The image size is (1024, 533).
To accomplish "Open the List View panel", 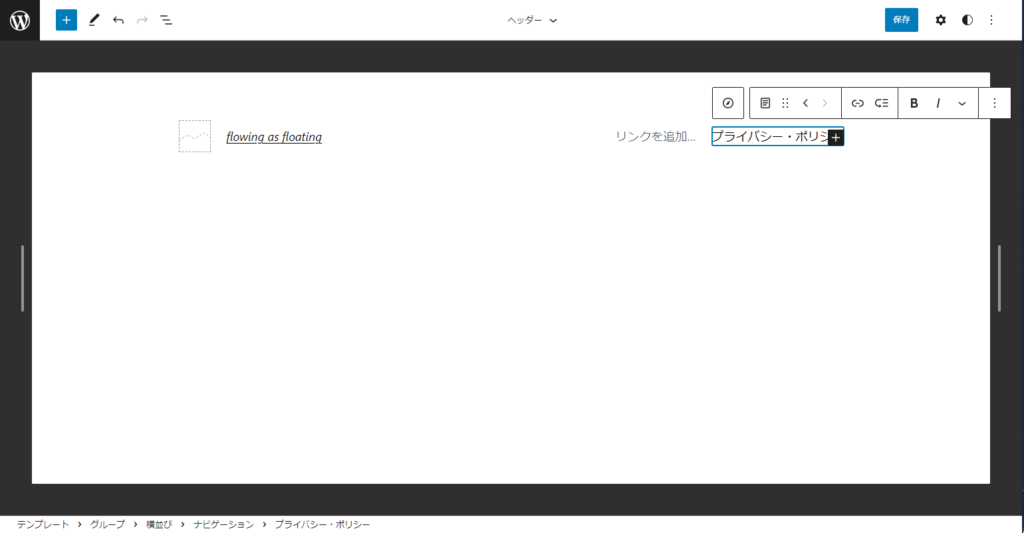I will (166, 20).
